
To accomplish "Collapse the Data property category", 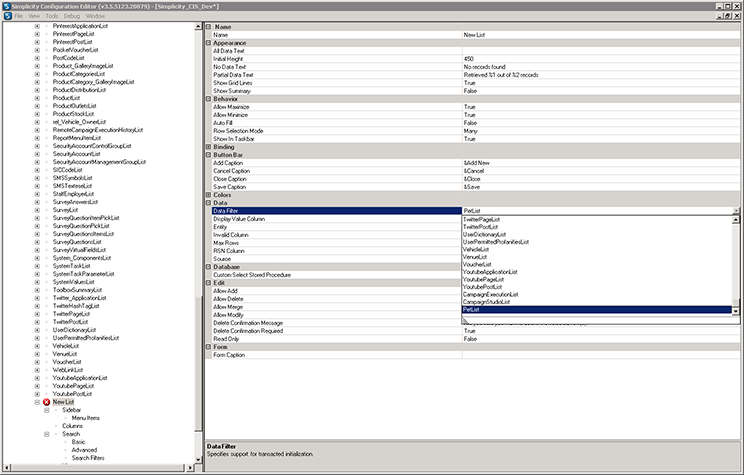I will coord(208,203).
